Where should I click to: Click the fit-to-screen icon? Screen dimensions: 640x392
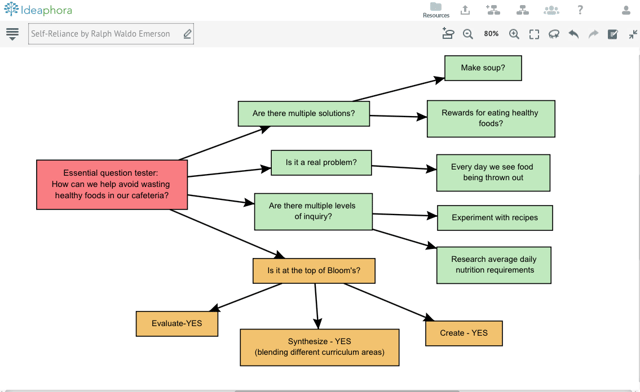point(534,34)
